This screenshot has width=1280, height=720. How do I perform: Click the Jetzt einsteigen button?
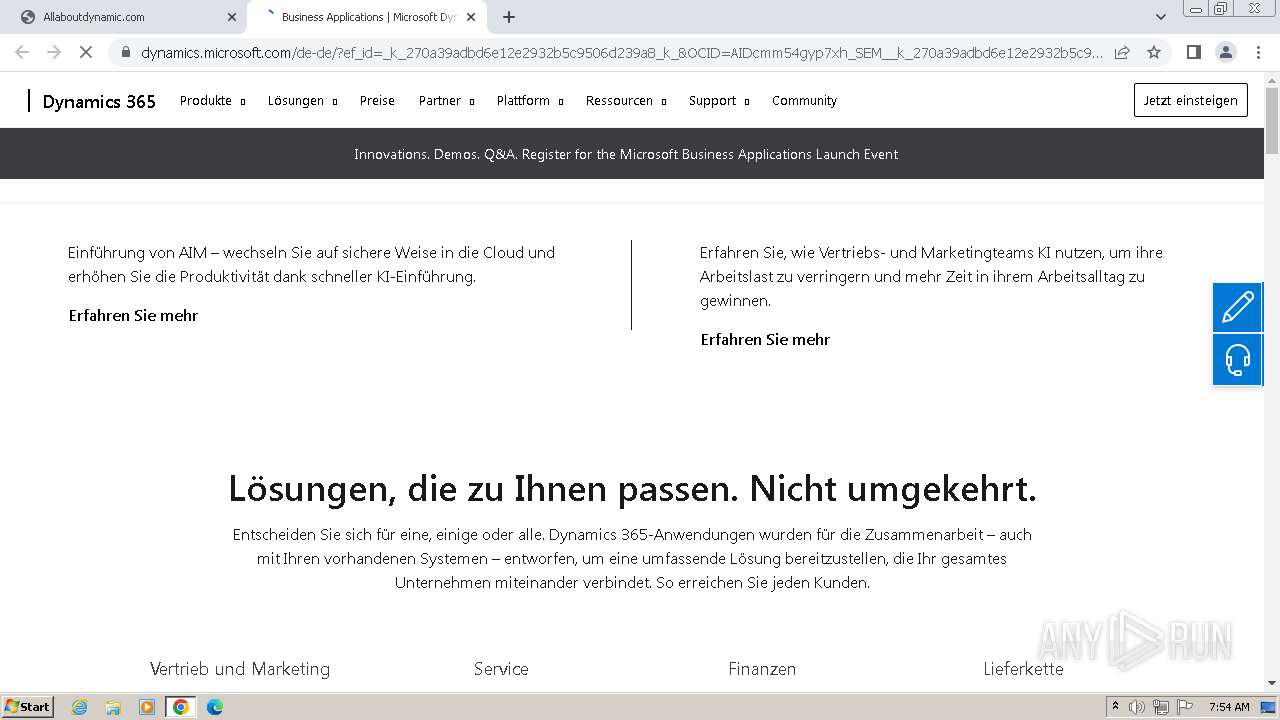tap(1190, 100)
